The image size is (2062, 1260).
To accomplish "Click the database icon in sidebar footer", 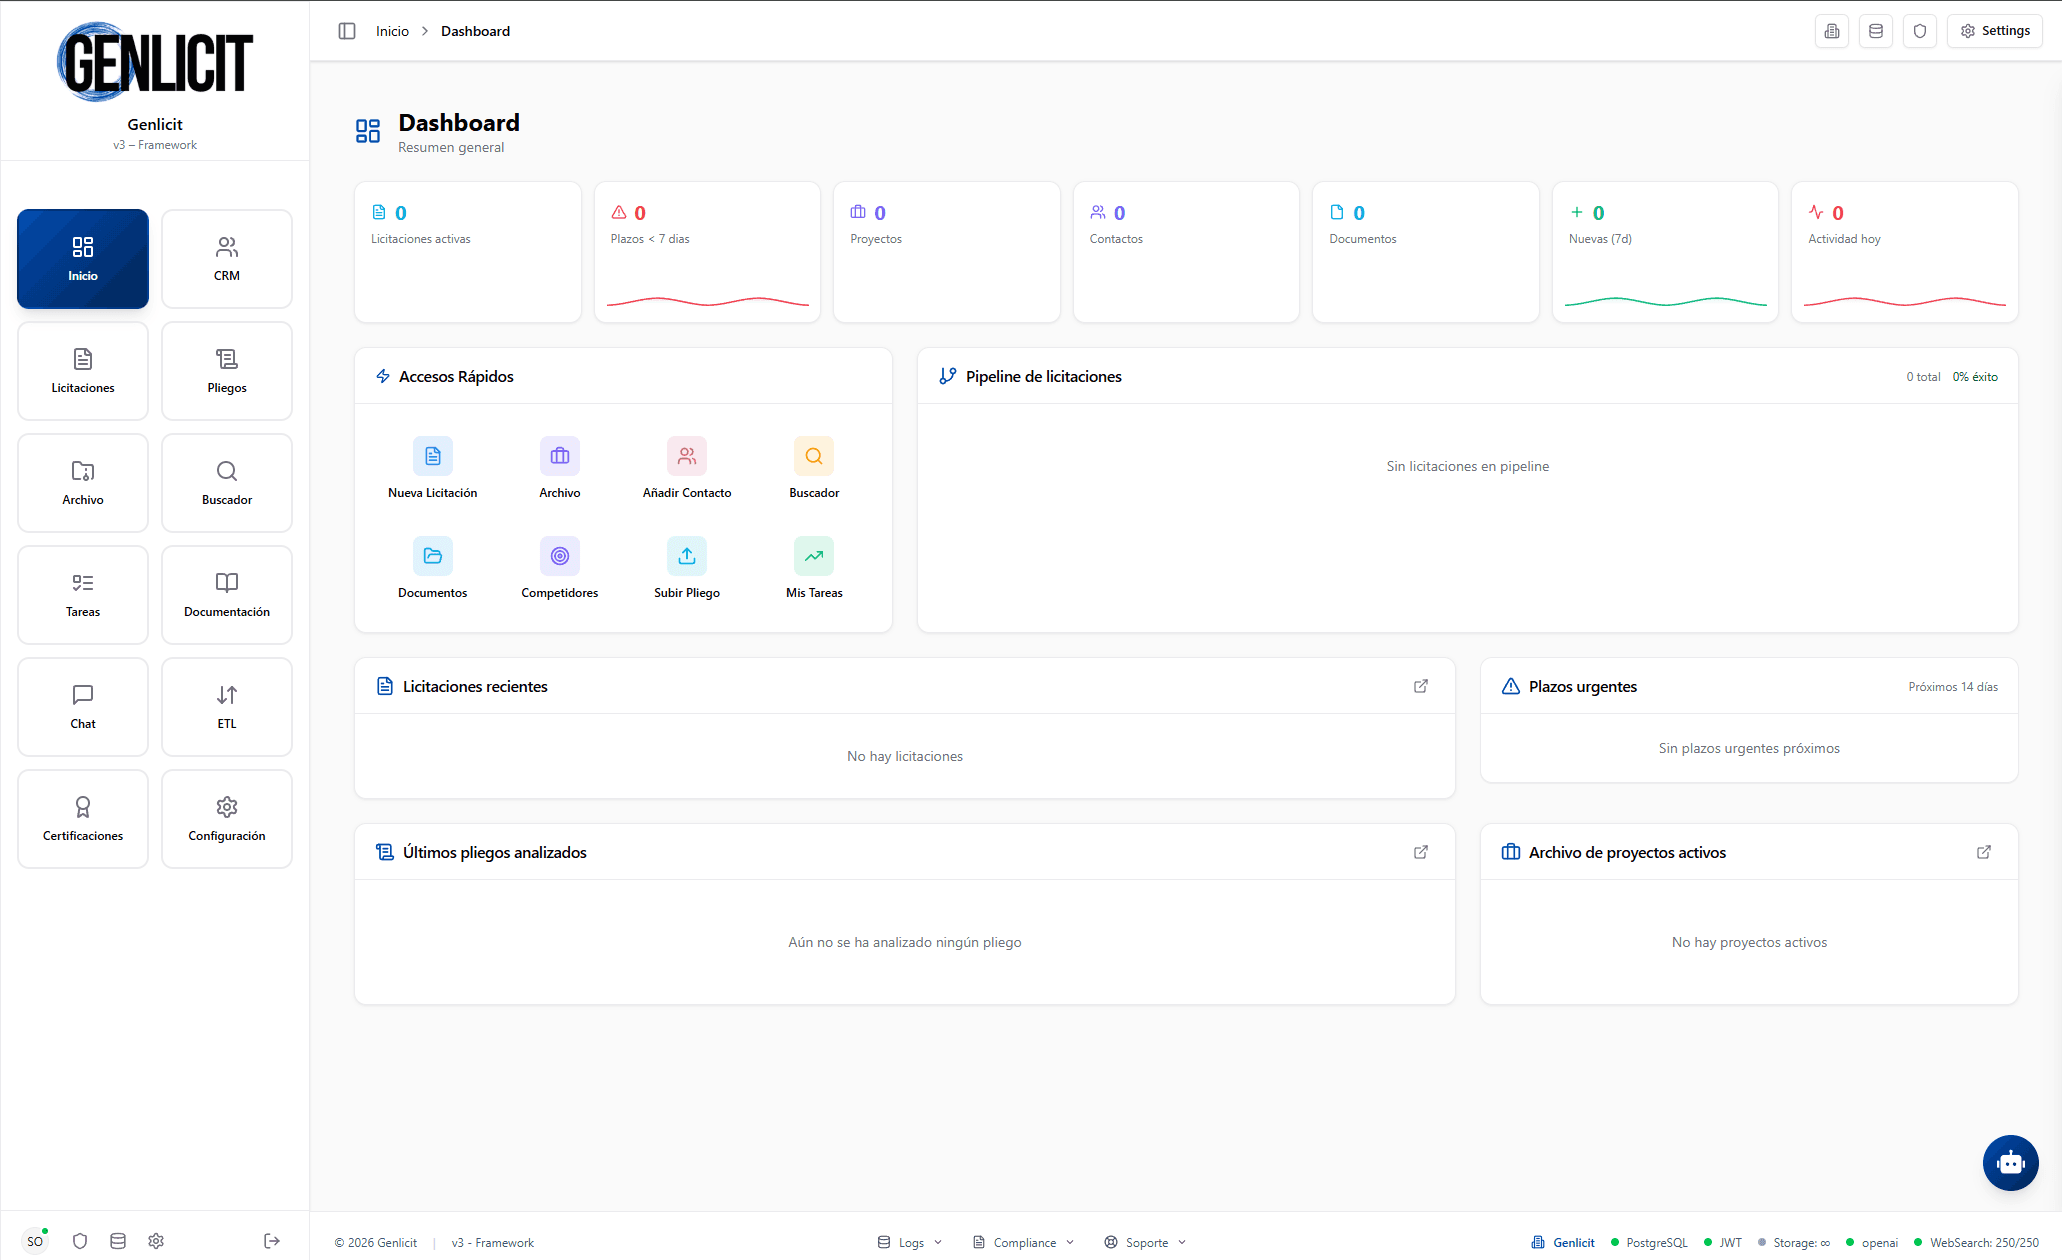I will click(x=118, y=1241).
